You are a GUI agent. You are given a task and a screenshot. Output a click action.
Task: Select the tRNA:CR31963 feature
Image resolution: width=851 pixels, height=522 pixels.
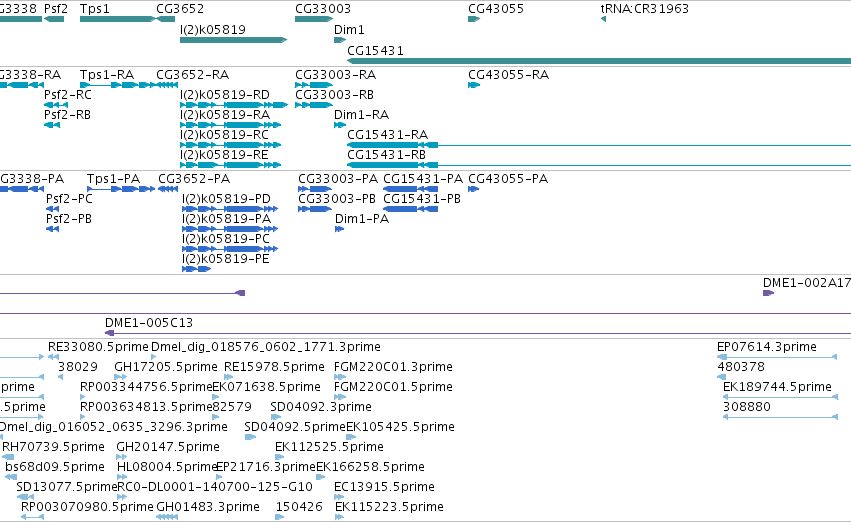tap(604, 19)
